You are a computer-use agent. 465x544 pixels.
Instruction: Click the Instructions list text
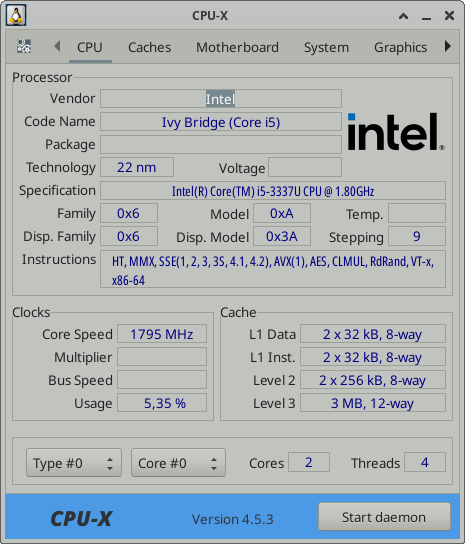(x=273, y=269)
